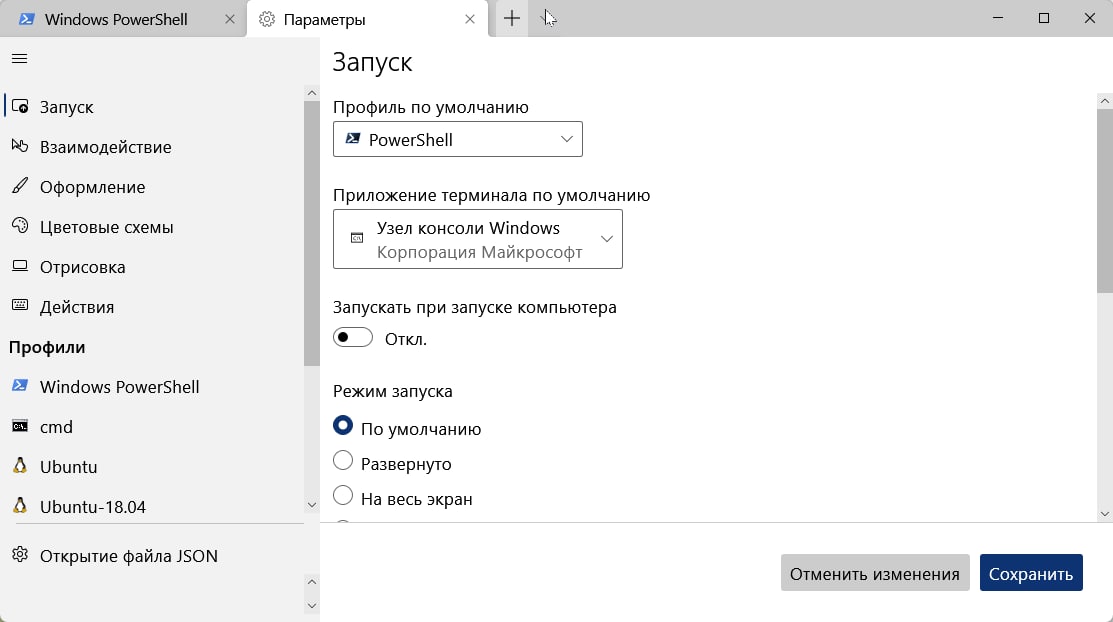Toggle Запускать при запуске компьютера switch

[353, 337]
